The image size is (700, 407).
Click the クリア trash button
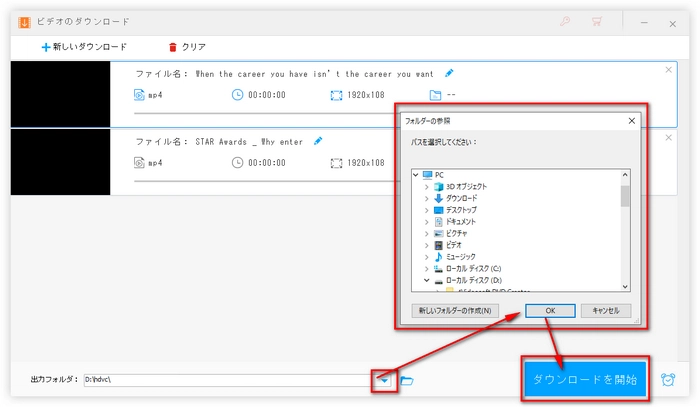click(x=187, y=47)
